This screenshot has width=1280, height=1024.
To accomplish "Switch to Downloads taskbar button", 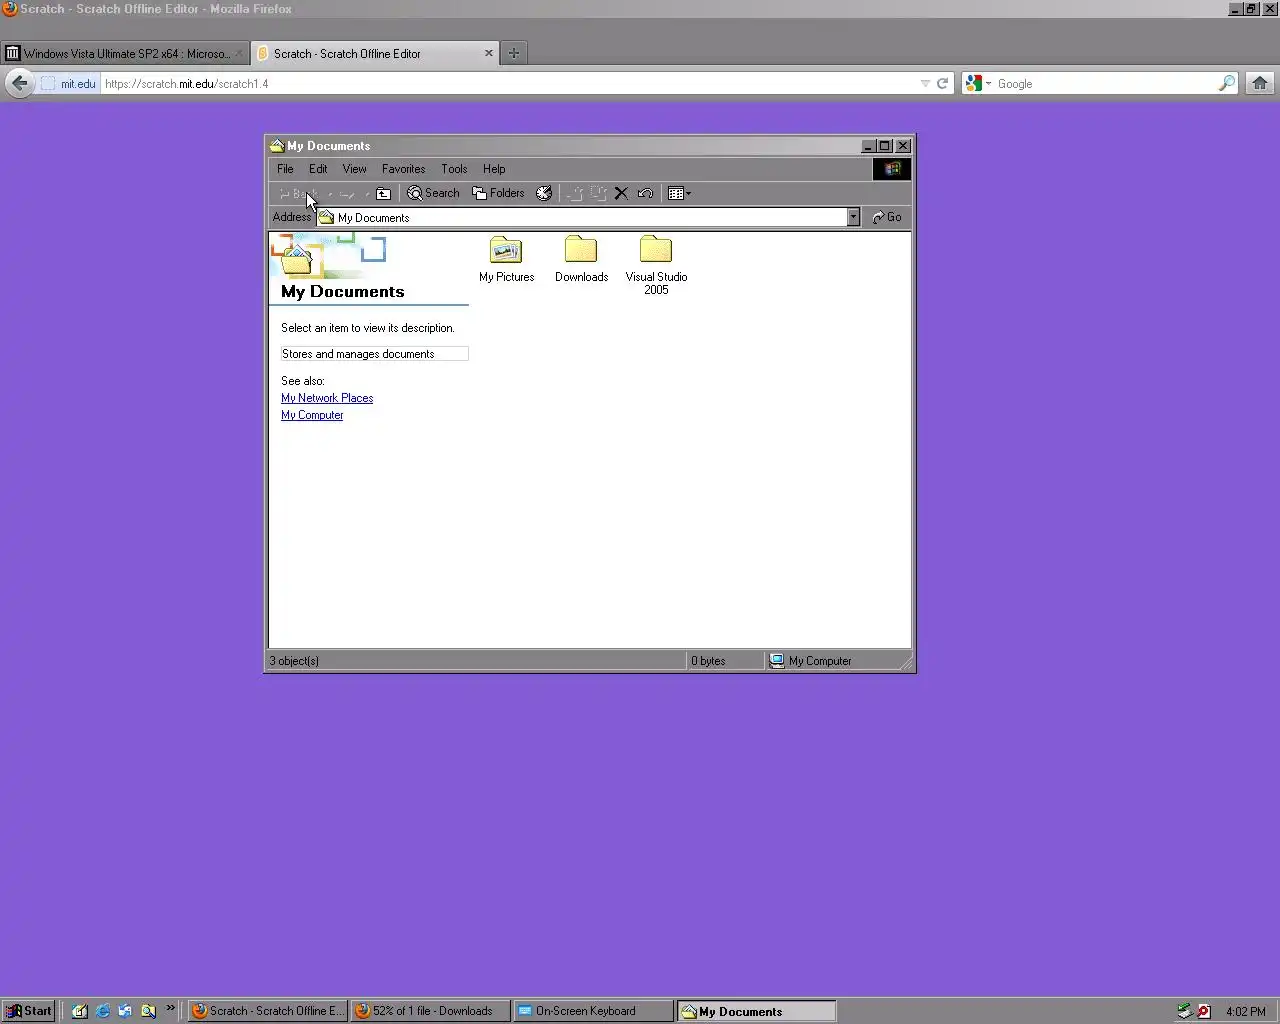I will coord(430,1011).
